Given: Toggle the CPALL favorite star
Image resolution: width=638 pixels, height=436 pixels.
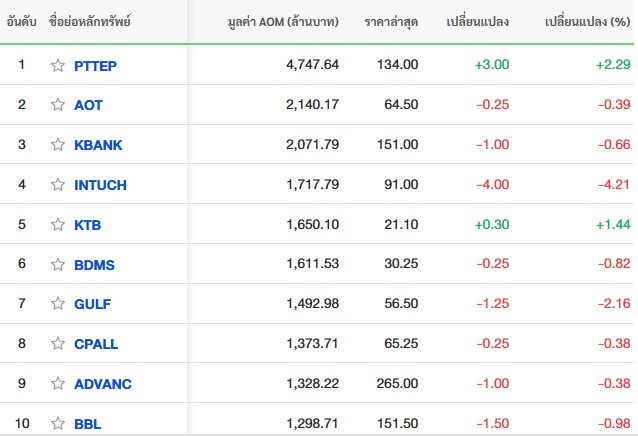Looking at the screenshot, I should (58, 344).
